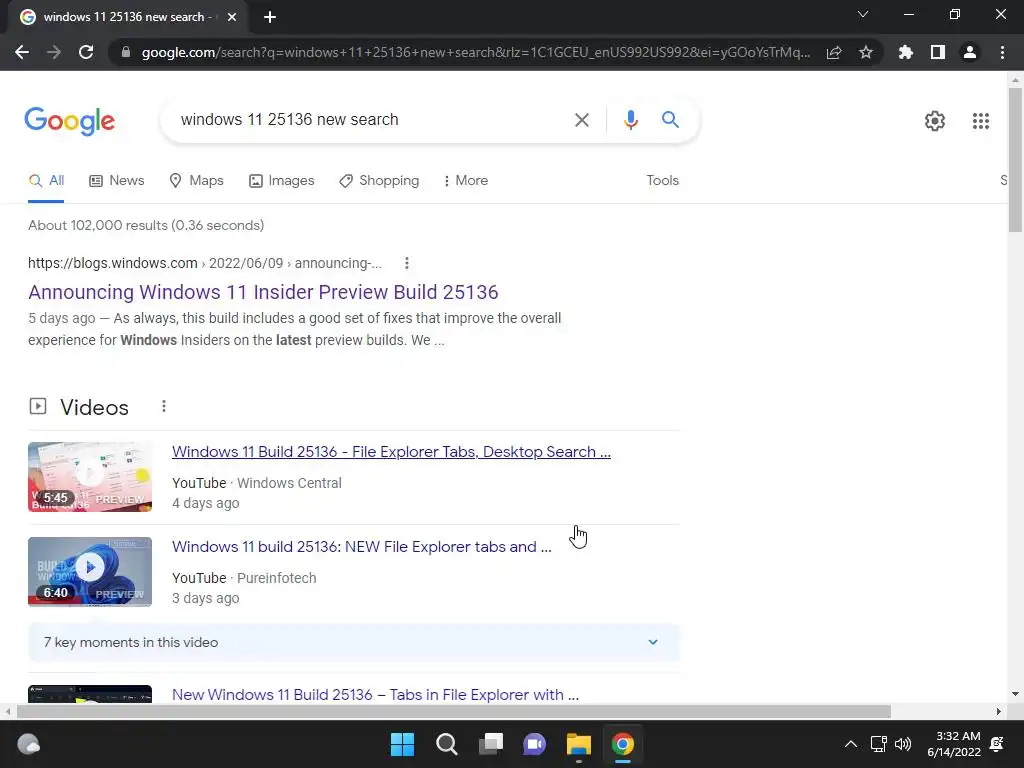This screenshot has width=1024, height=768.
Task: Clear the search box with the X
Action: click(581, 120)
